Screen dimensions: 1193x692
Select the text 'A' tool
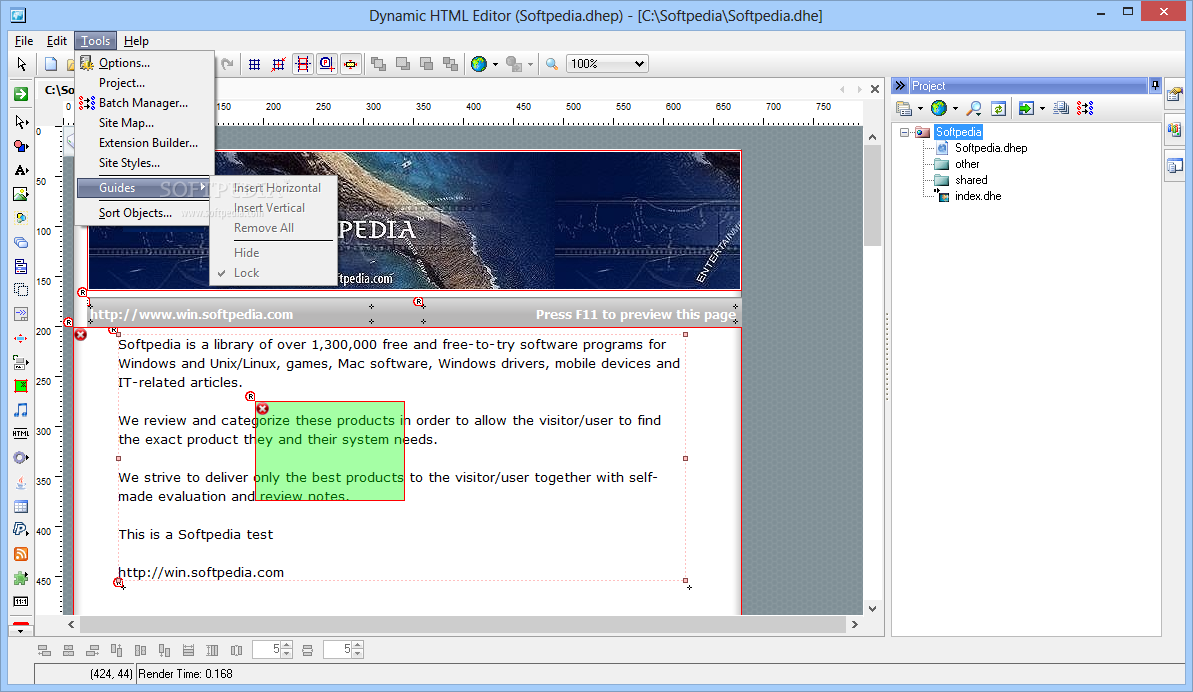pos(21,170)
